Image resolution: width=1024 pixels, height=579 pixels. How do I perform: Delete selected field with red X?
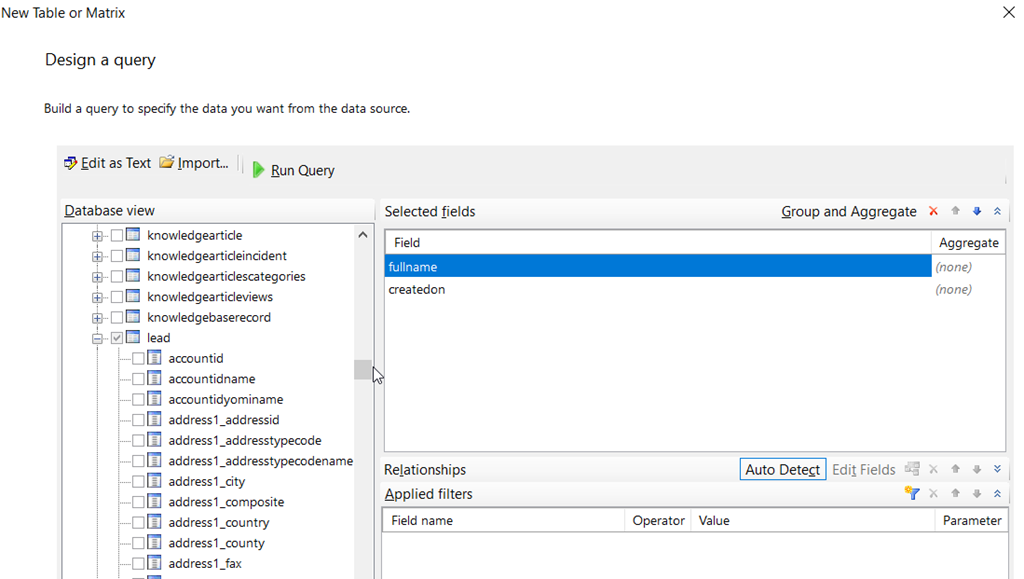point(933,211)
